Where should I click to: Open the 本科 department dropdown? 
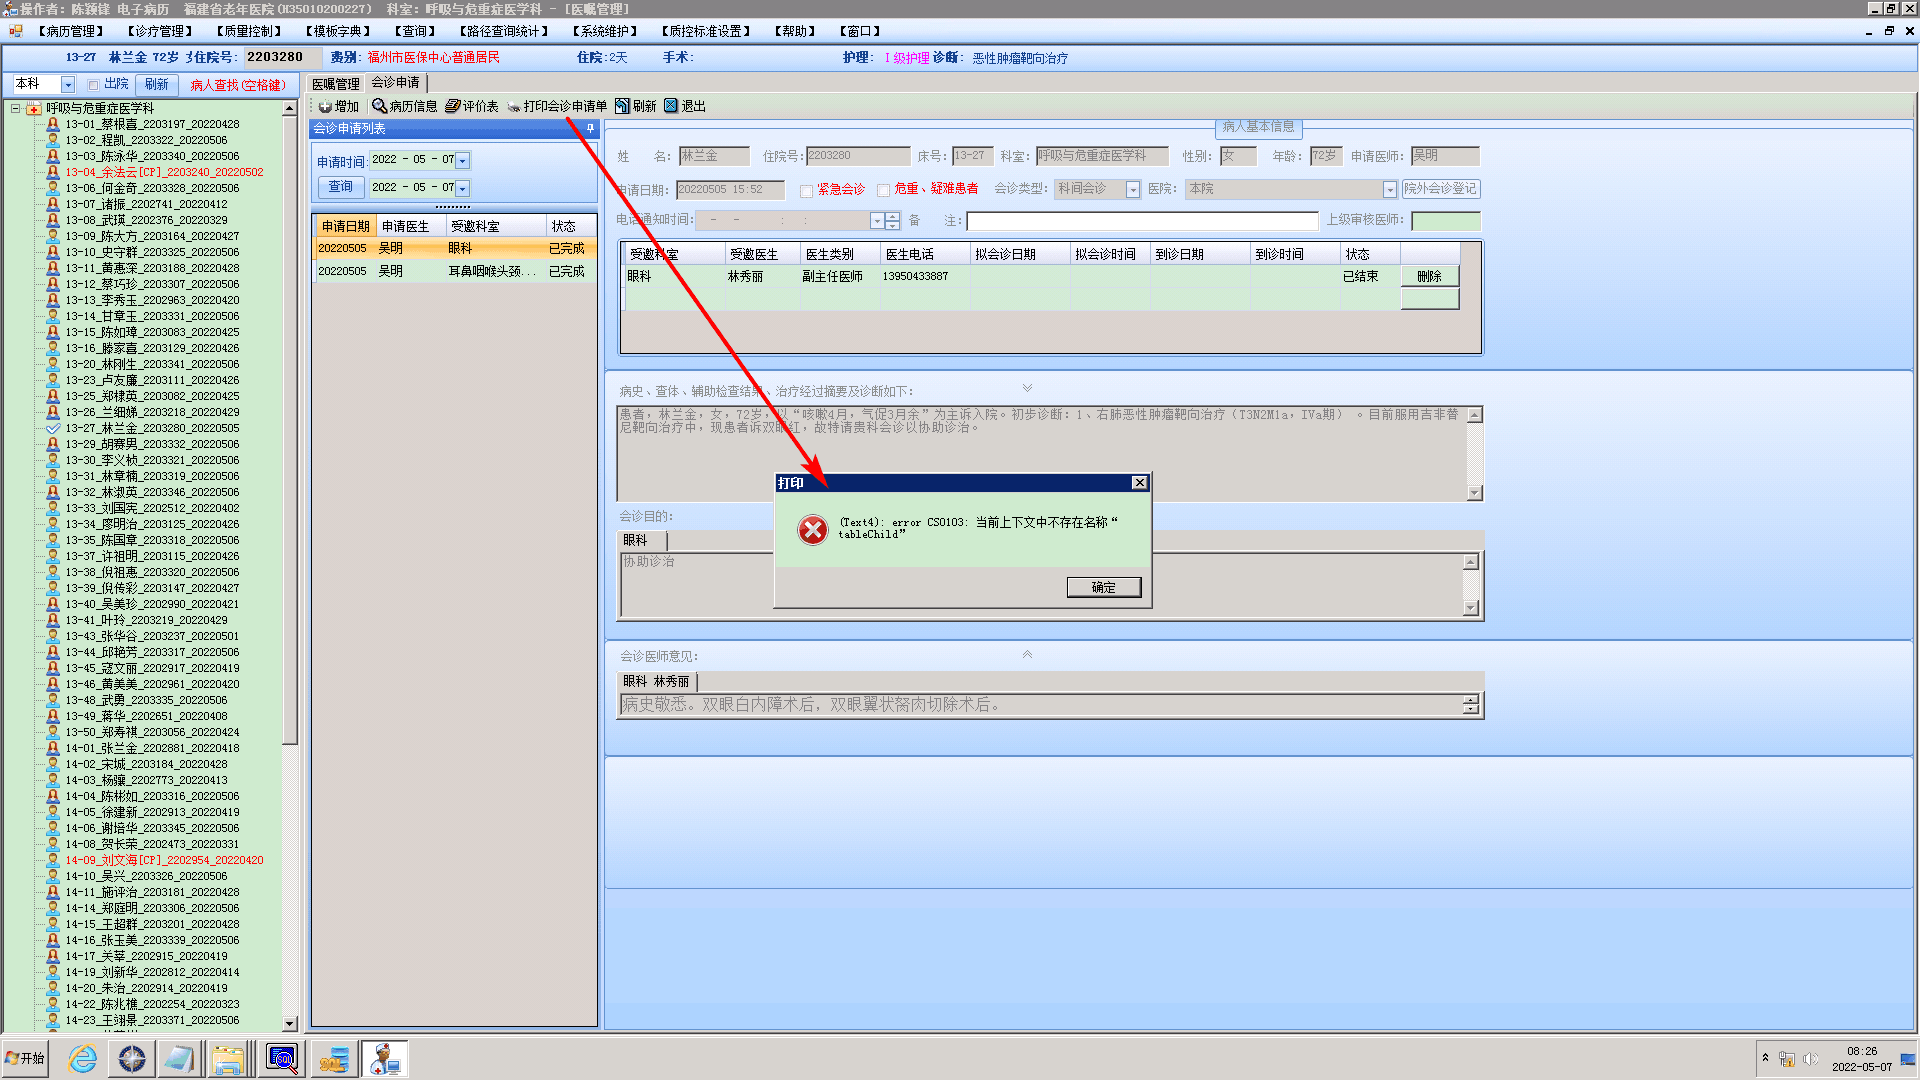coord(68,85)
